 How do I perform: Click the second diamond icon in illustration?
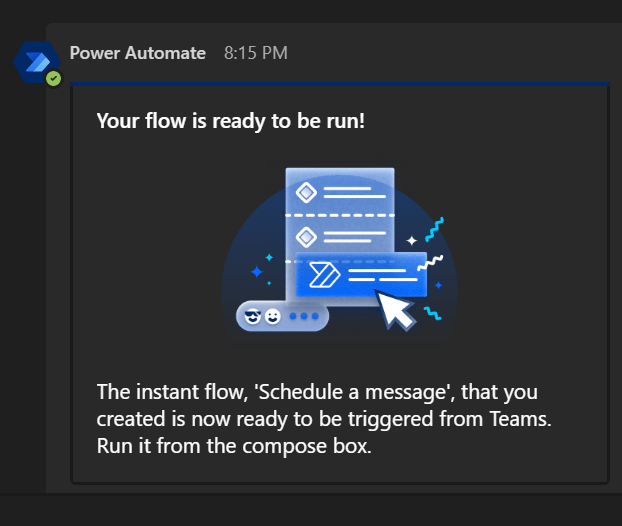pos(307,236)
